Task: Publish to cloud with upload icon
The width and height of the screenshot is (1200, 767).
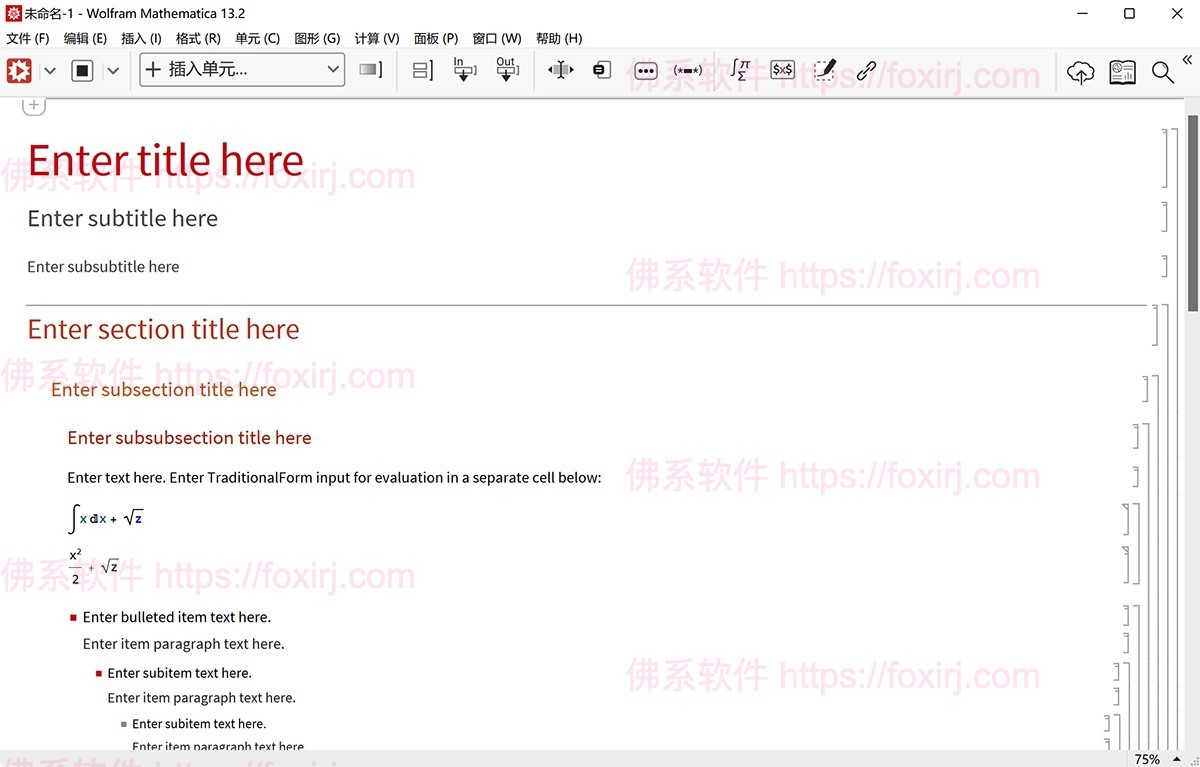Action: pos(1080,72)
